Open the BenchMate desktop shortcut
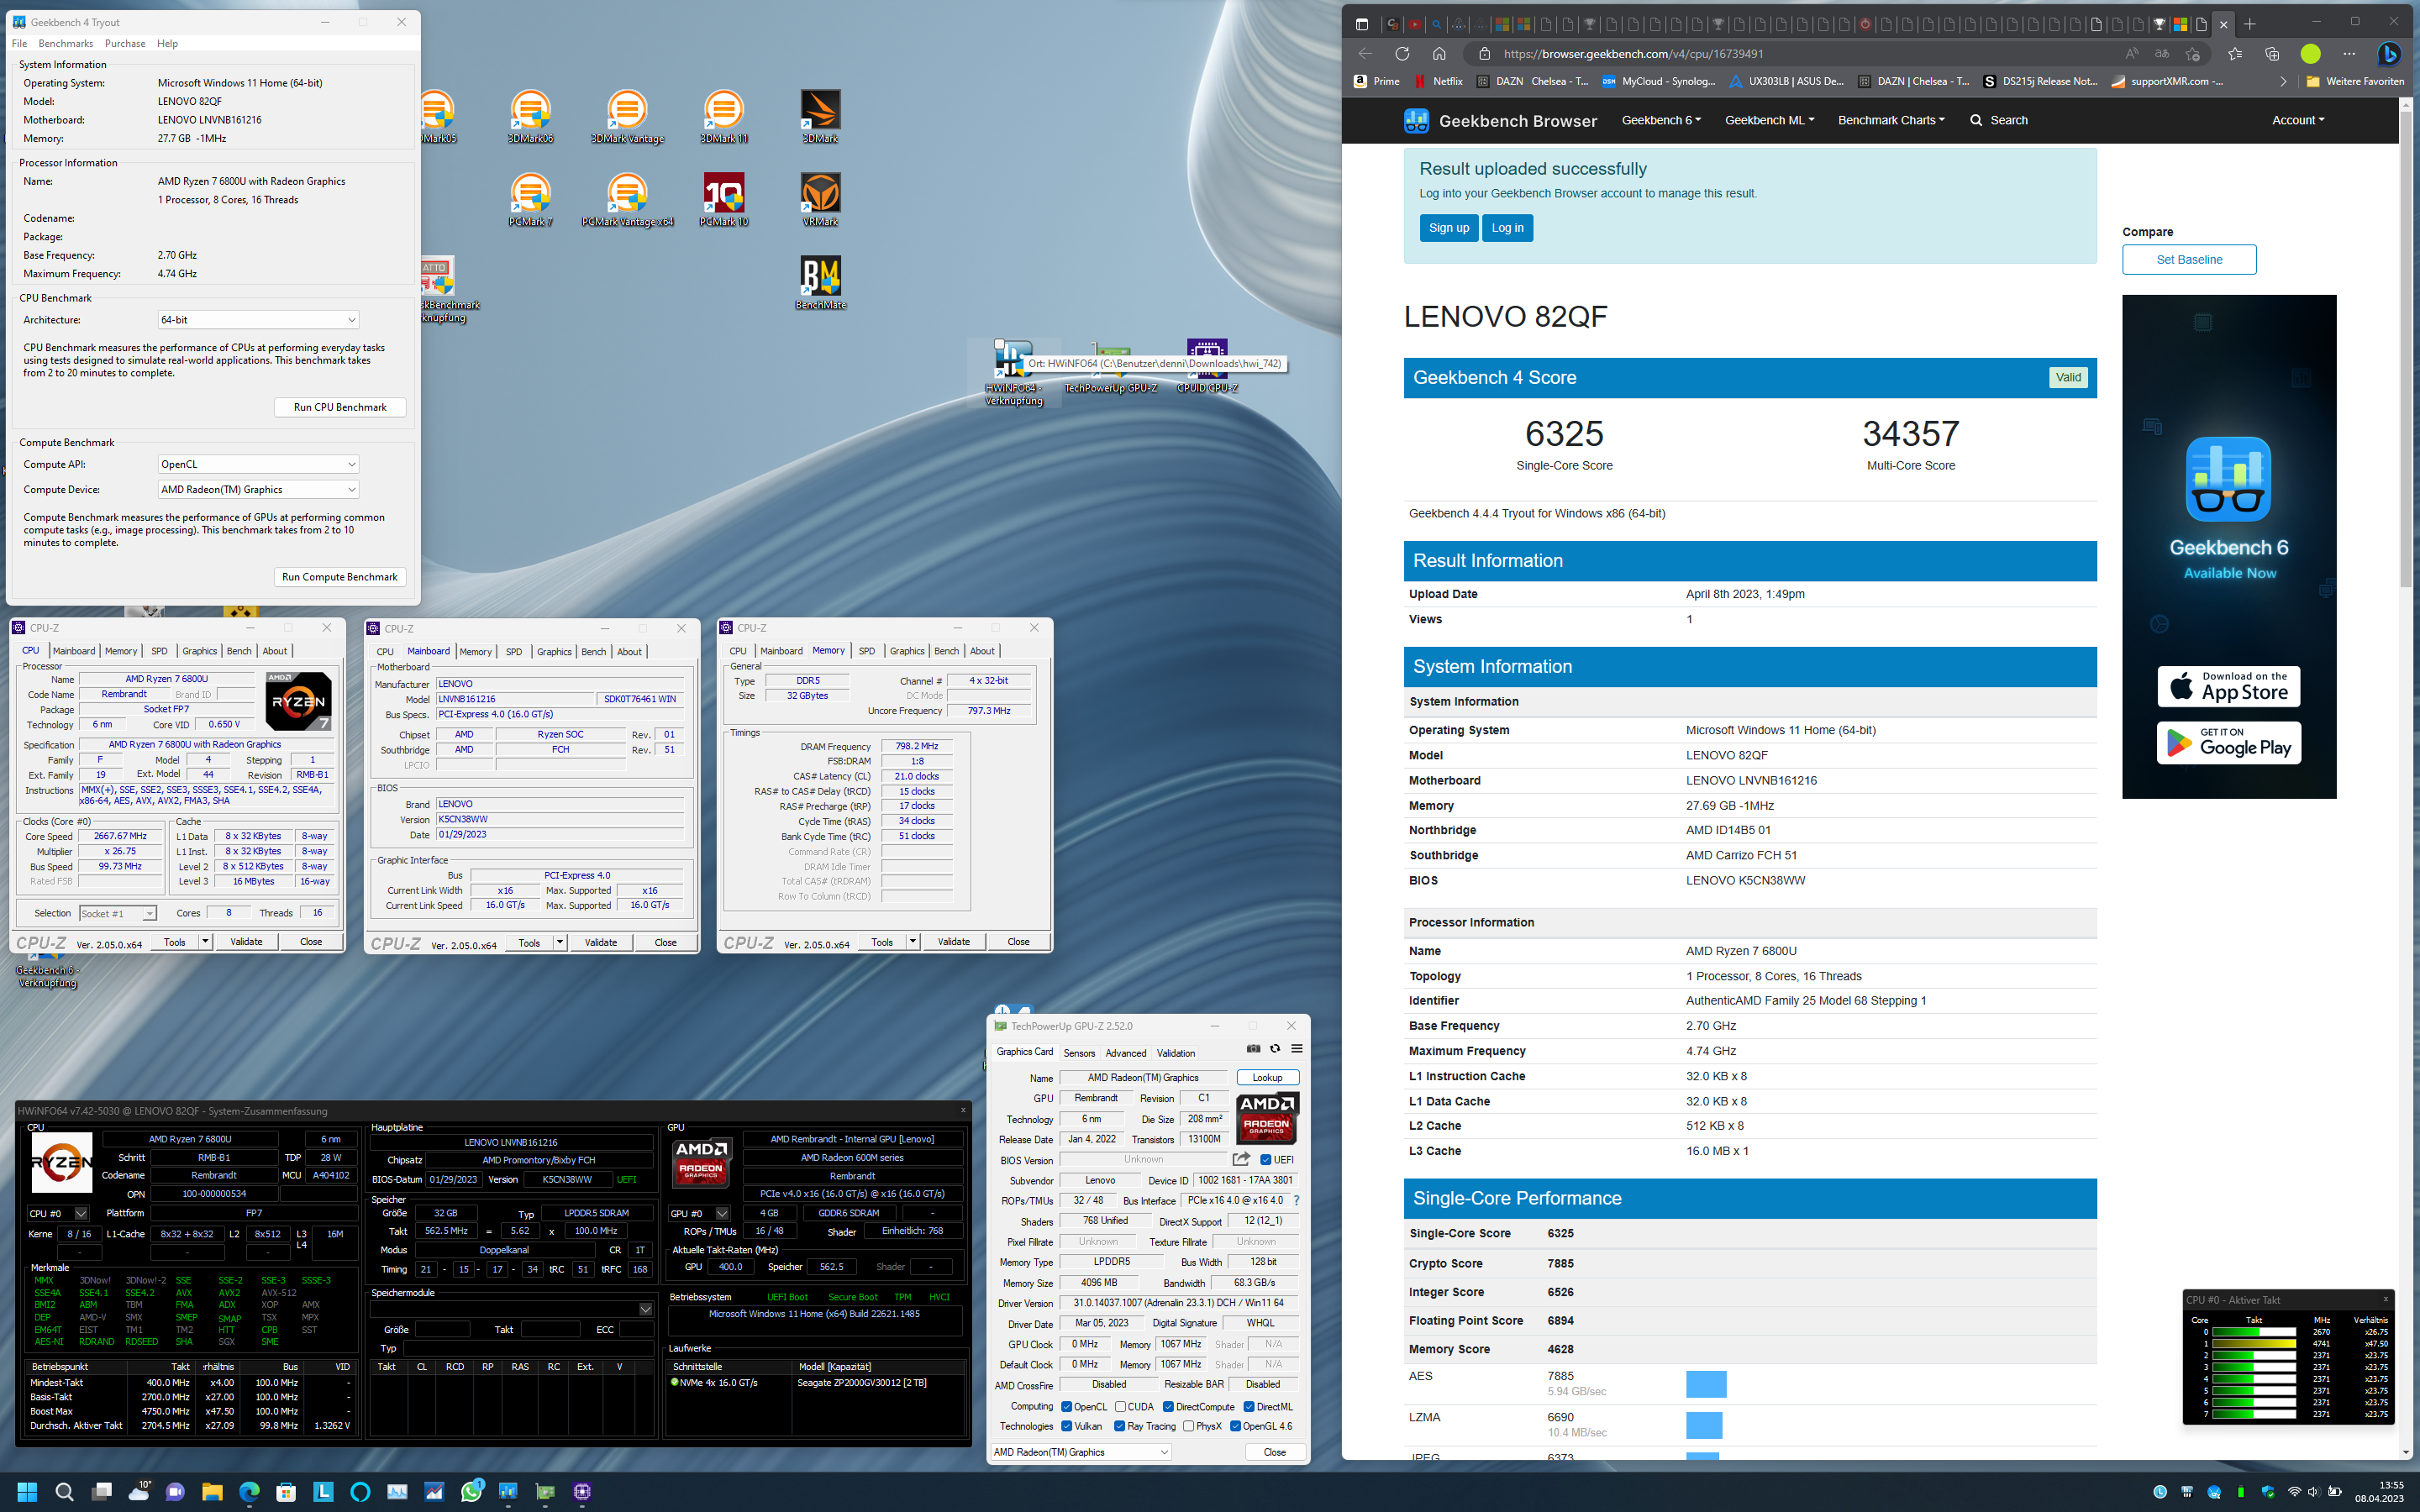Viewport: 2420px width, 1512px height. (820, 282)
